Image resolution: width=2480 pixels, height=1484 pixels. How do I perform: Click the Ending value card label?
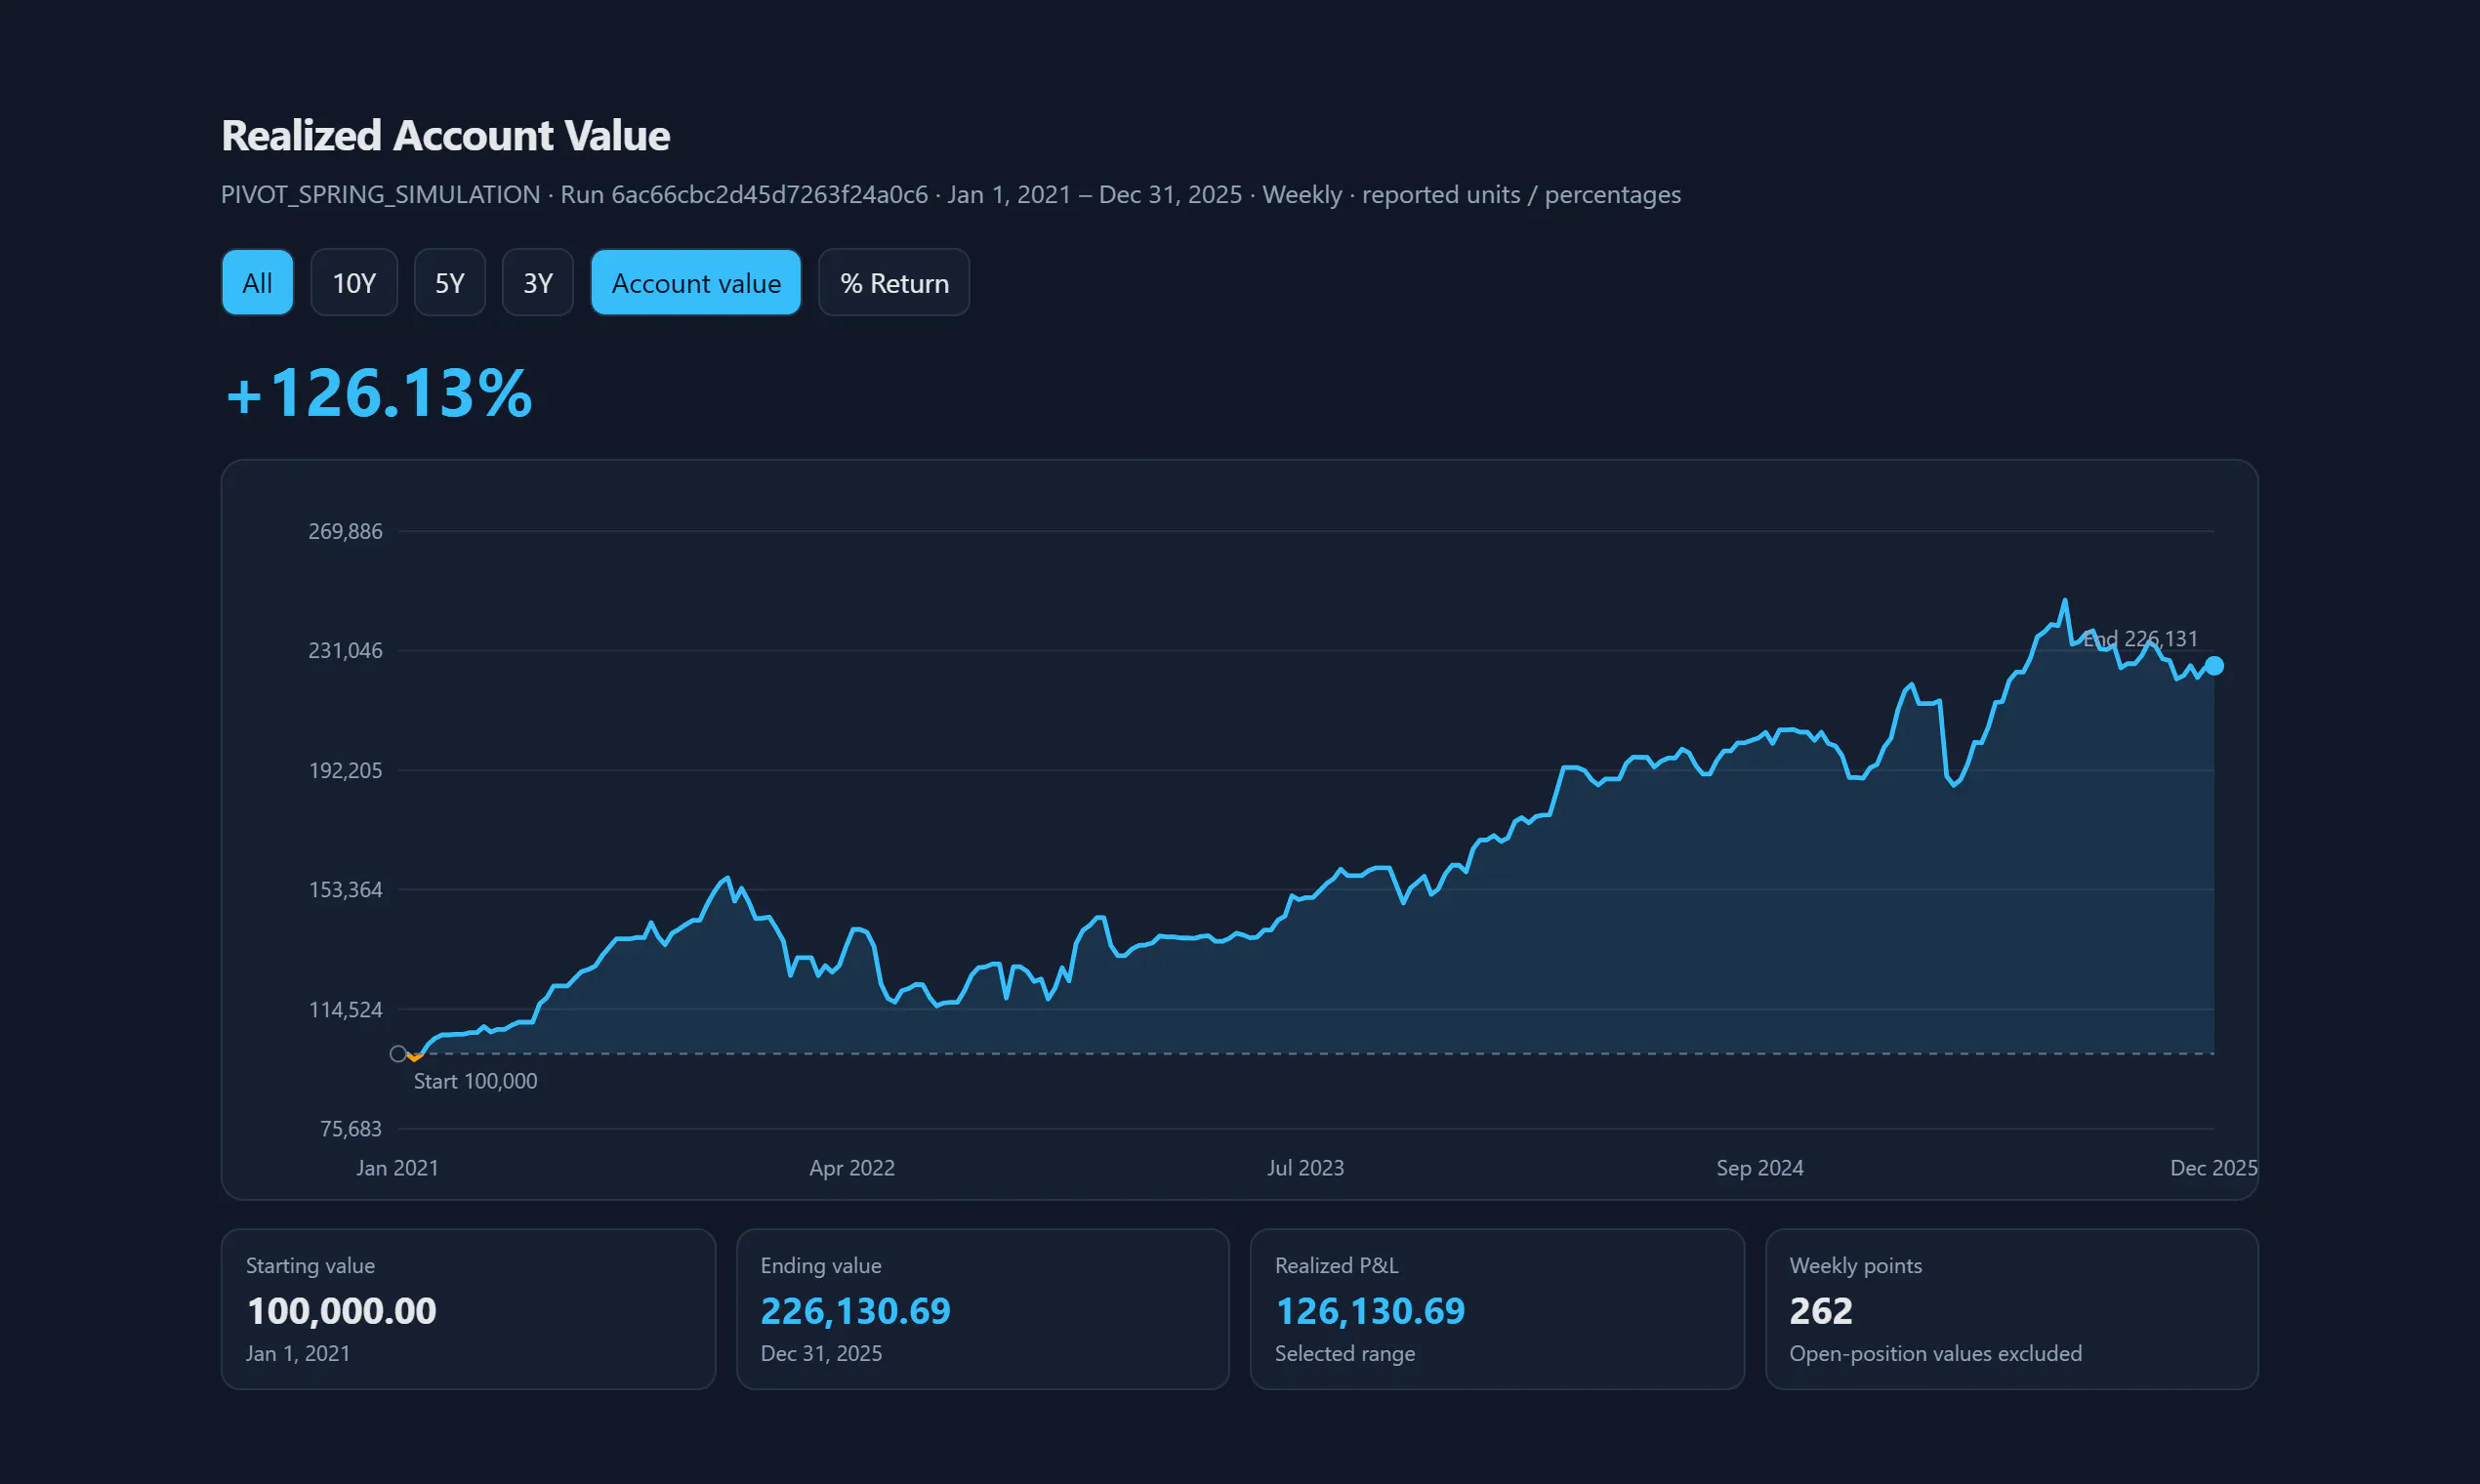point(821,1266)
